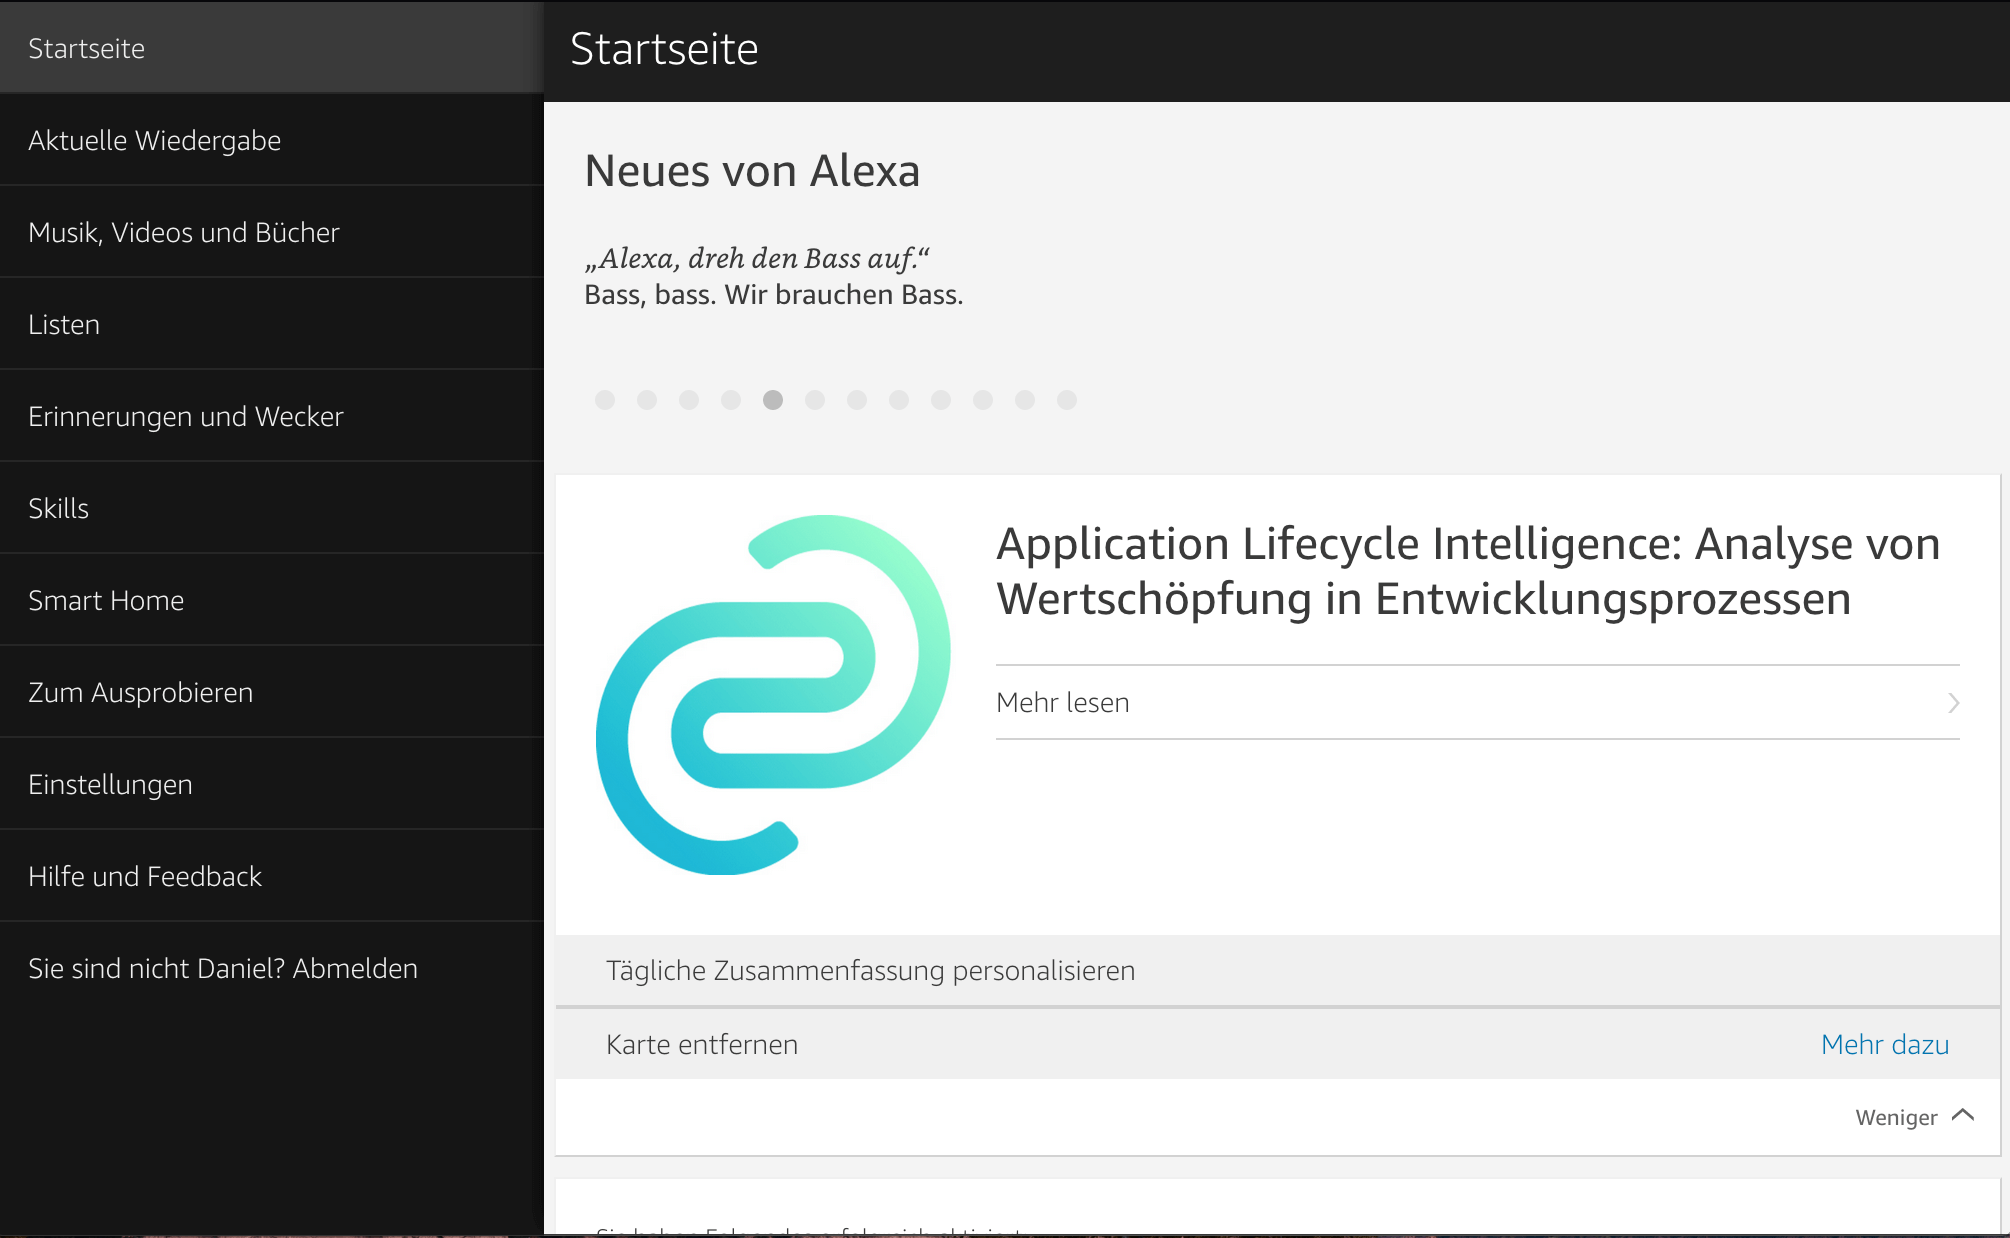
Task: Select the first carousel dot
Action: (x=605, y=400)
